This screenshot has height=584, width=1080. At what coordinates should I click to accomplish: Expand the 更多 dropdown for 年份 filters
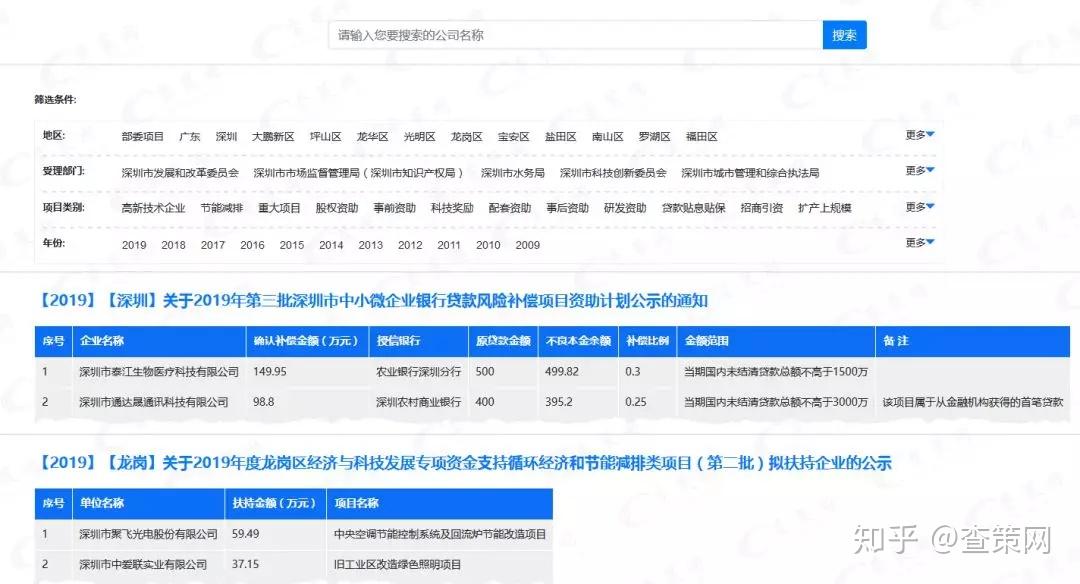(x=919, y=243)
